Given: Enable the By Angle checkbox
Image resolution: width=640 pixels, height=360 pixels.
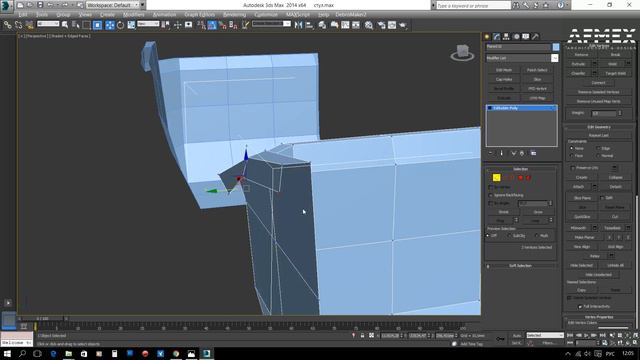Looking at the screenshot, I should 491,203.
